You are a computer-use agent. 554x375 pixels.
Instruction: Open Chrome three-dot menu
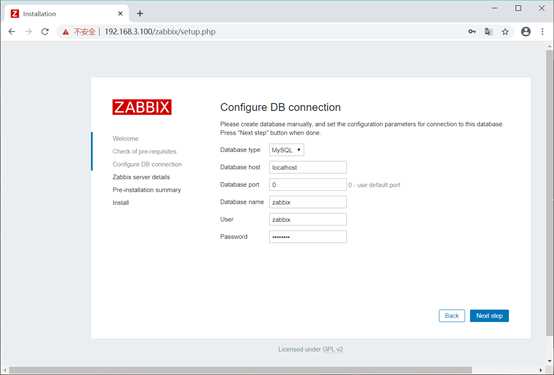[x=542, y=32]
